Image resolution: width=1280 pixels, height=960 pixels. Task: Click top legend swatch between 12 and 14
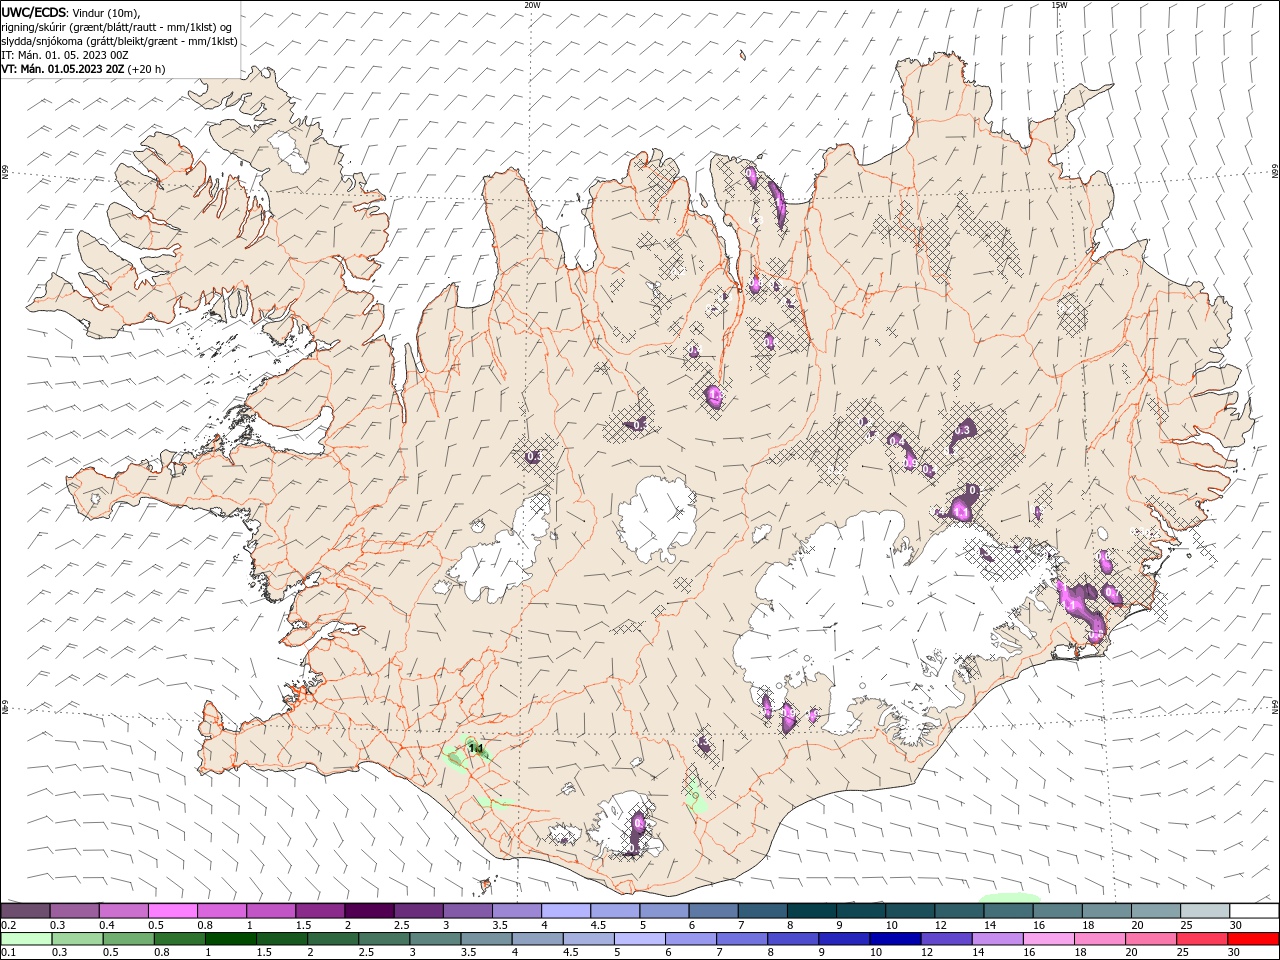click(x=959, y=910)
